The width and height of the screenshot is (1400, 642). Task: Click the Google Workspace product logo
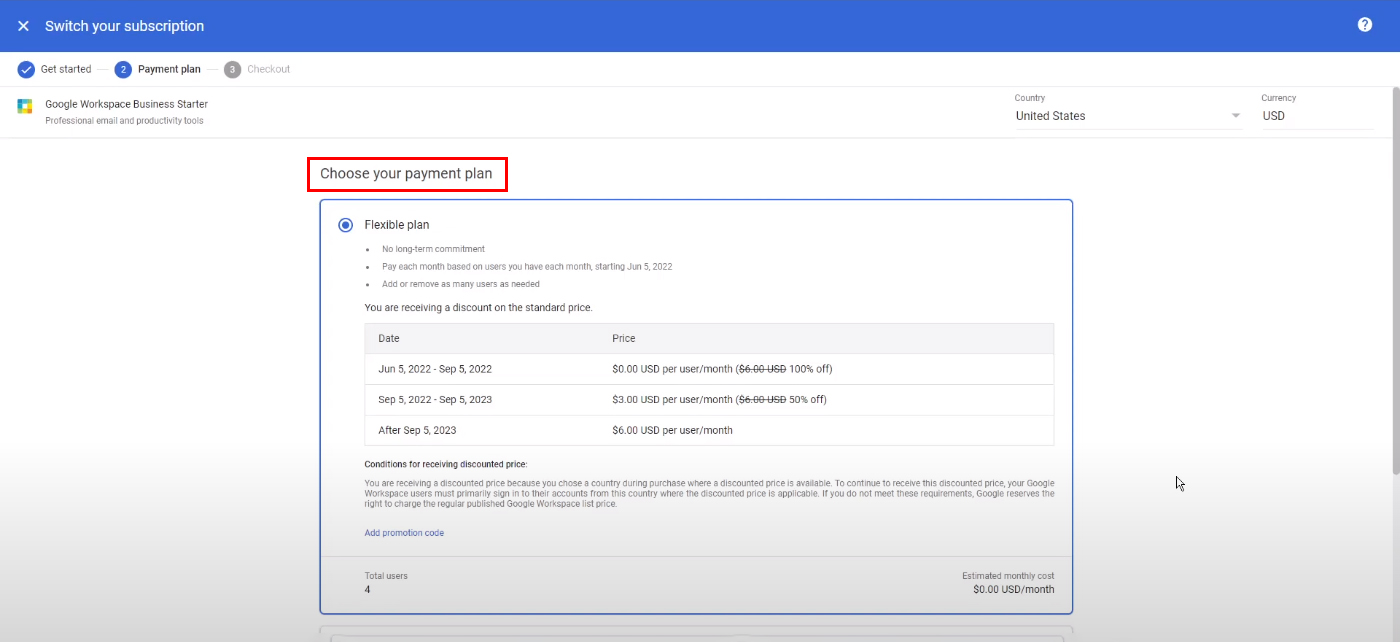(x=25, y=106)
